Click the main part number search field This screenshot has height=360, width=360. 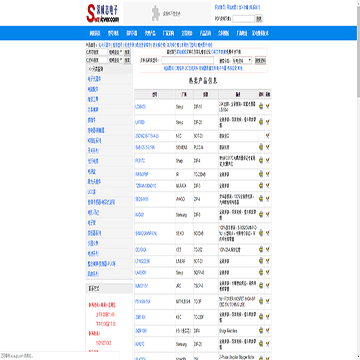tap(188, 60)
